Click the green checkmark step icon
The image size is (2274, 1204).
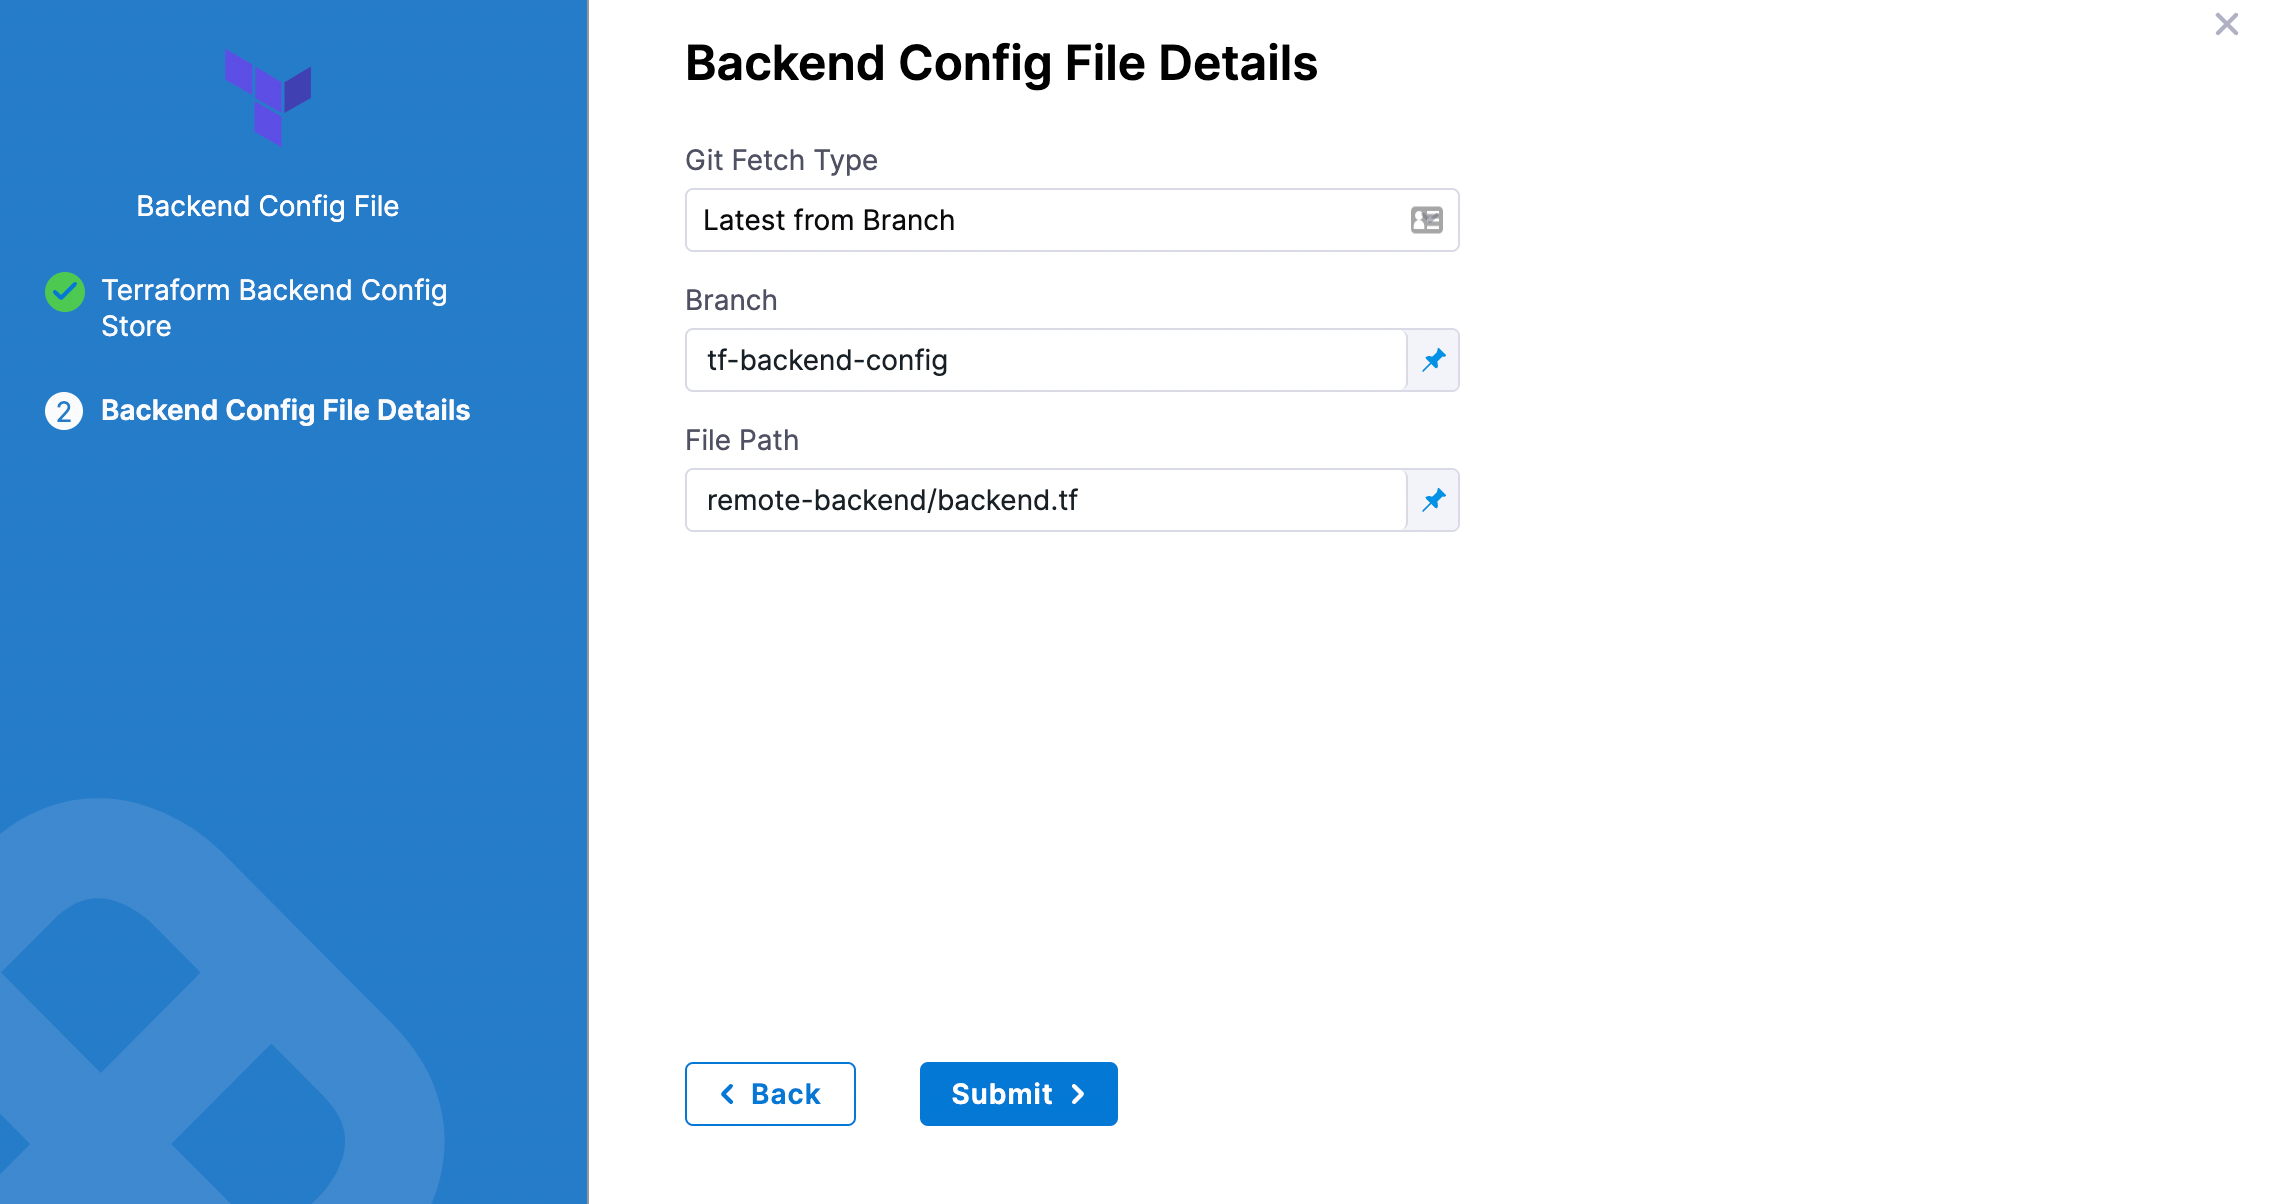point(65,292)
